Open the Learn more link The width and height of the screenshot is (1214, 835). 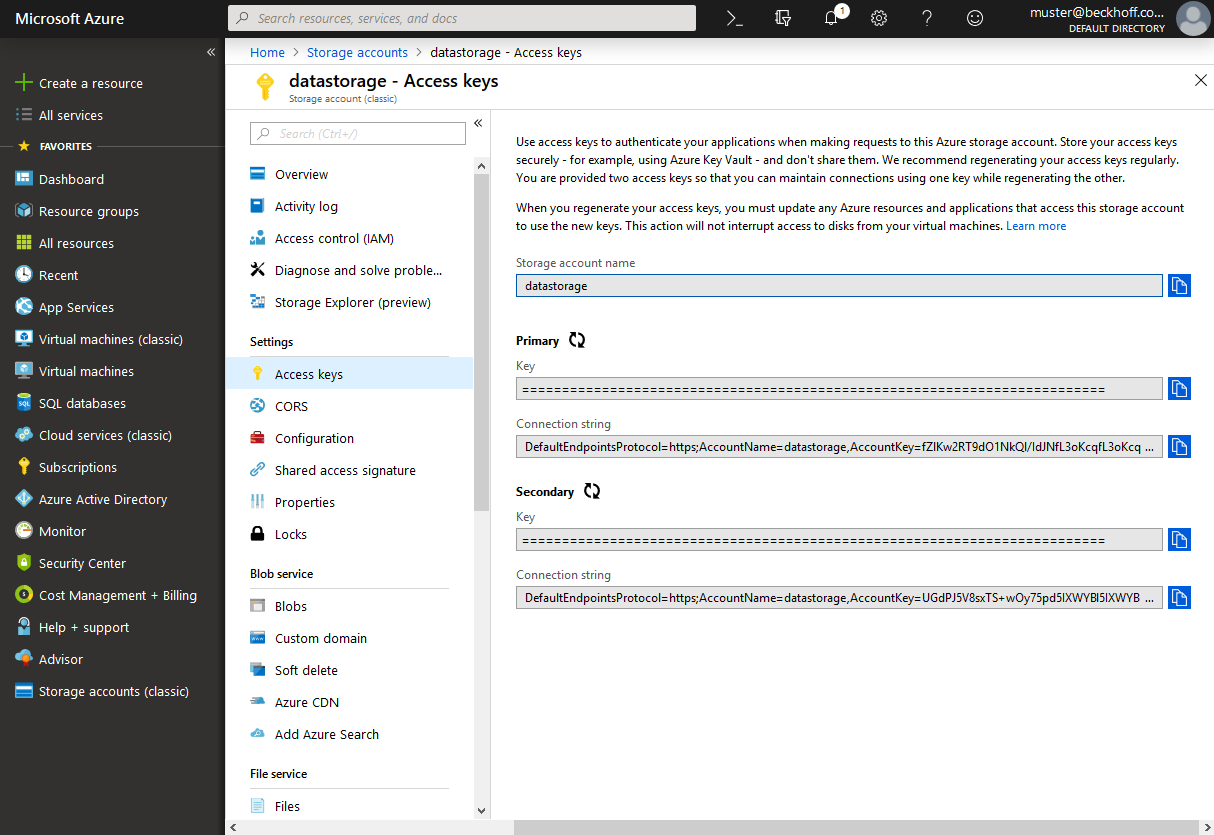click(x=1036, y=226)
